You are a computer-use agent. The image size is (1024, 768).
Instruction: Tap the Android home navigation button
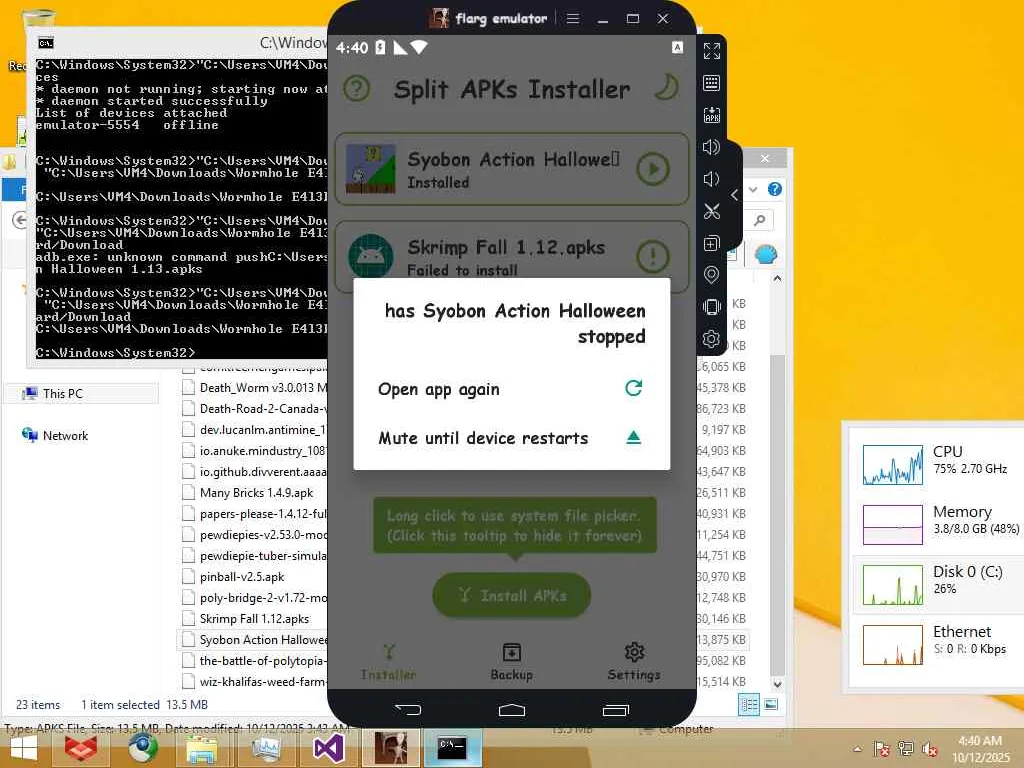coord(511,710)
